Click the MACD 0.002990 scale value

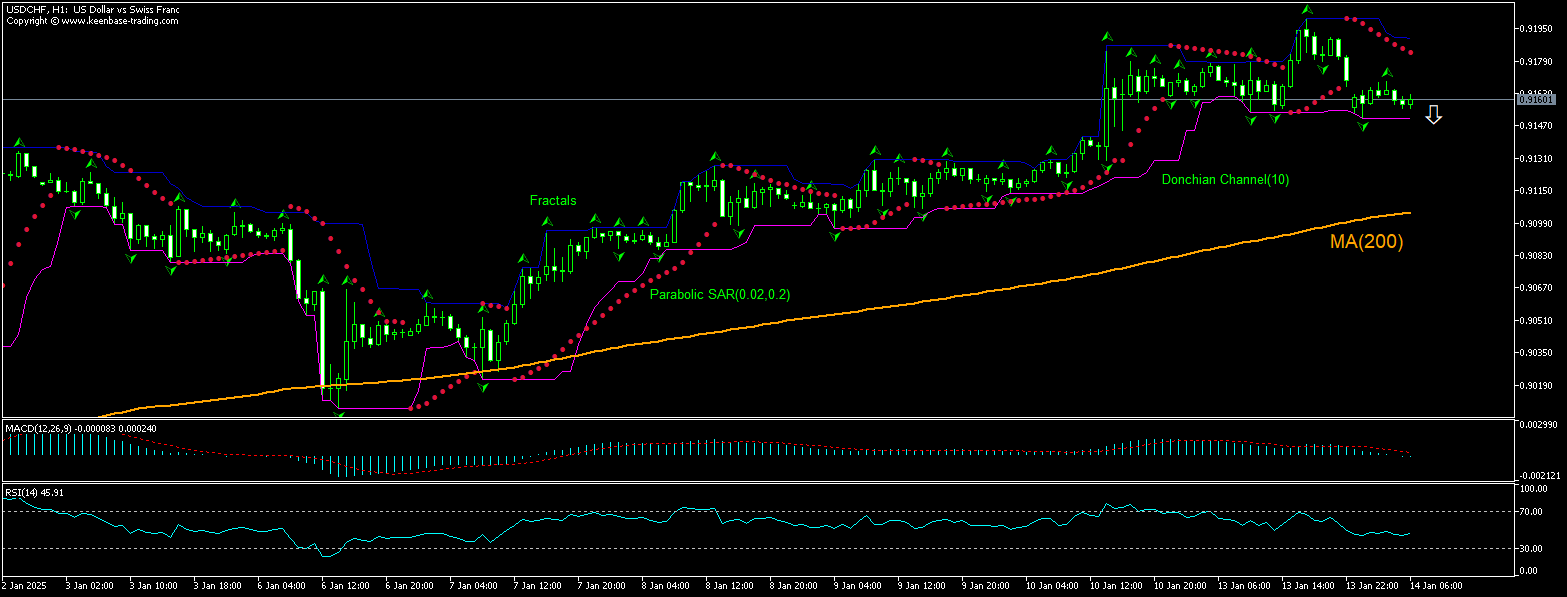click(1537, 426)
